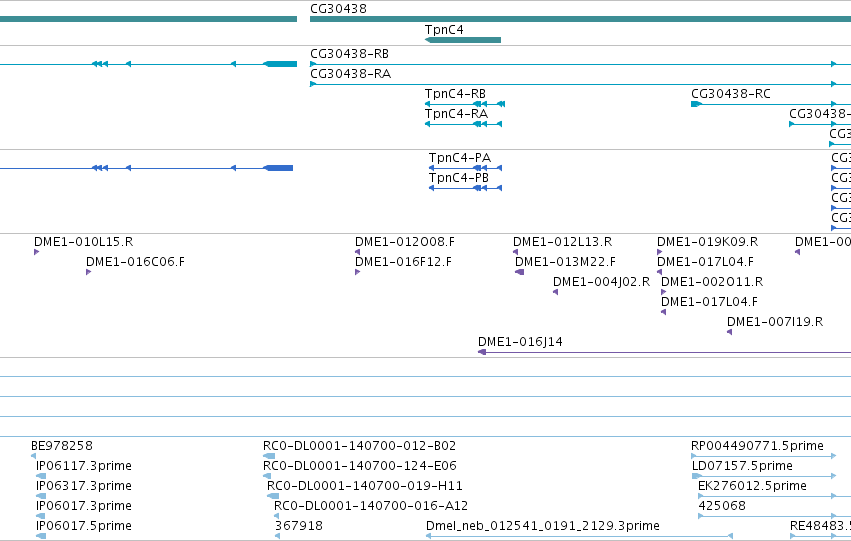Select clone end DME1-010L15.R
Viewport: 851px width, 541px height.
pos(84,242)
